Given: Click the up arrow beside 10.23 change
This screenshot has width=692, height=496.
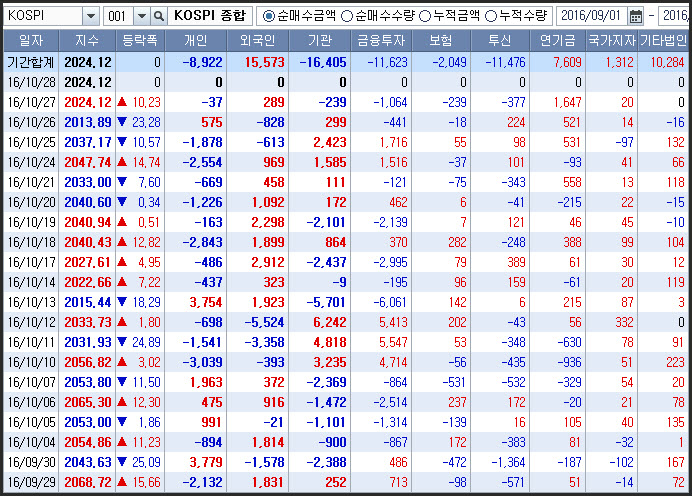Looking at the screenshot, I should pos(122,102).
